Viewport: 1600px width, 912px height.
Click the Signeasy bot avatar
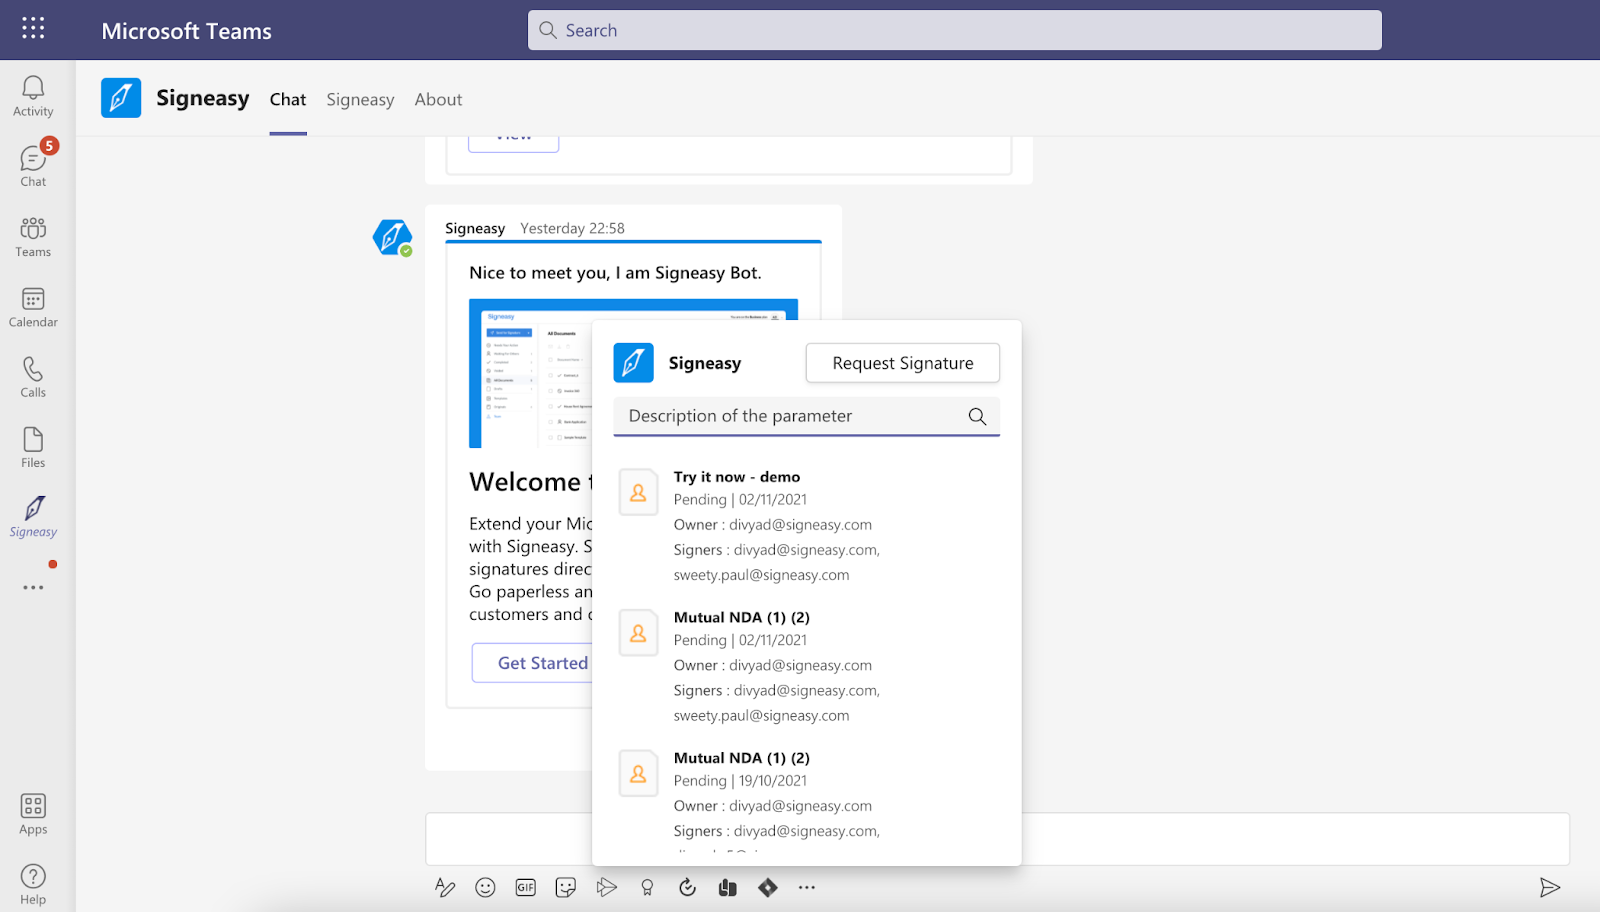(x=392, y=238)
